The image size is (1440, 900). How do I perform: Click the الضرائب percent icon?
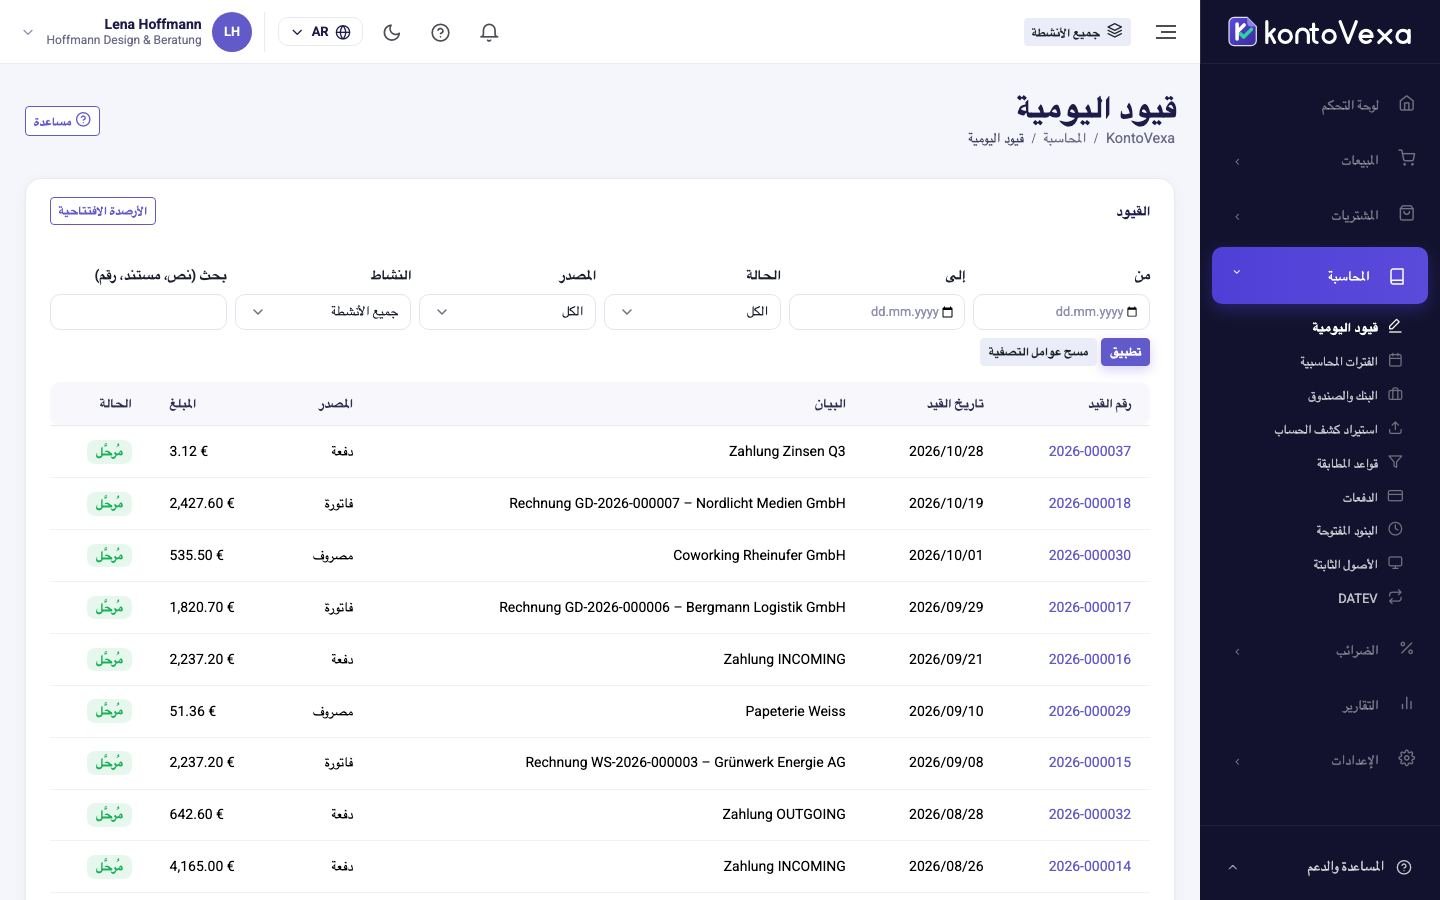click(x=1406, y=649)
